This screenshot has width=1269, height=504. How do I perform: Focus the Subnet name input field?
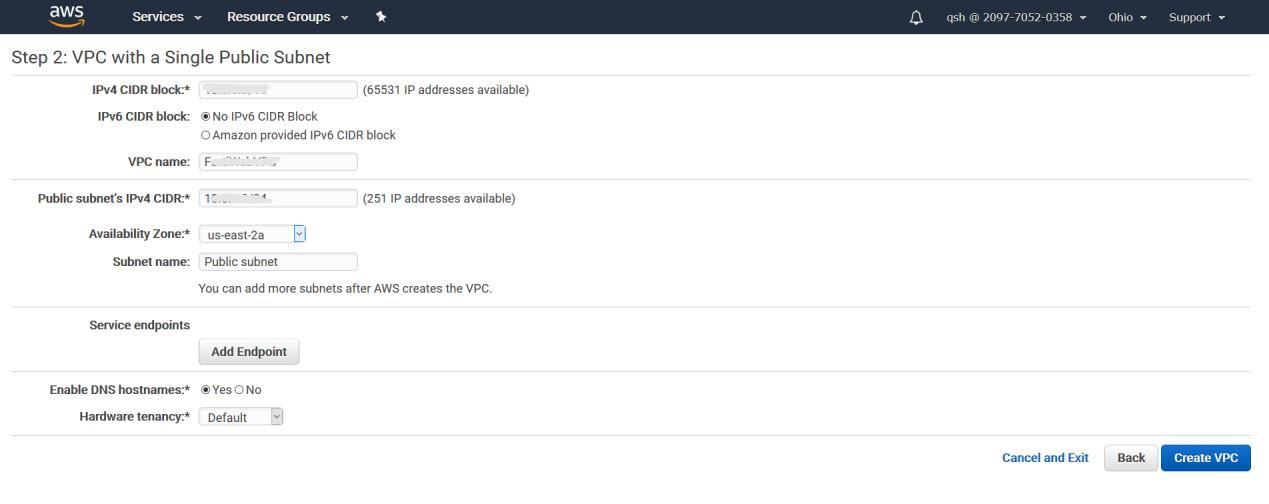[x=278, y=262]
